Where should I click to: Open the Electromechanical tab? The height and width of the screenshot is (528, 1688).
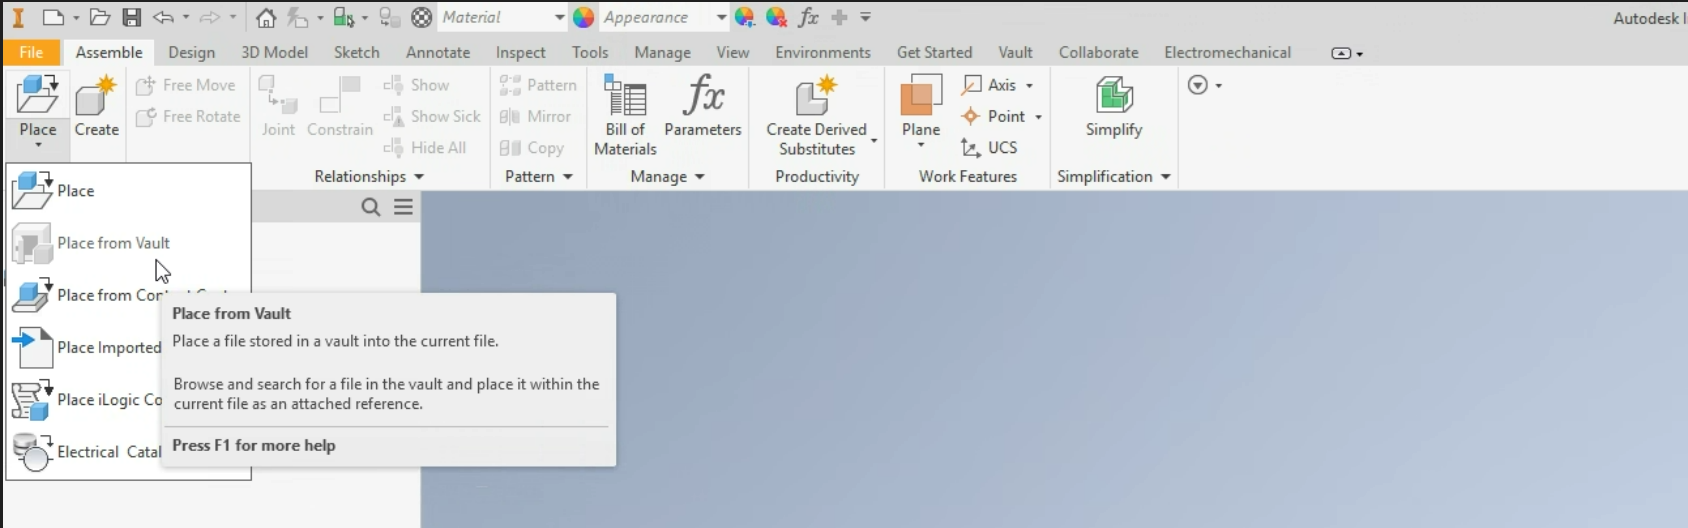click(x=1227, y=52)
